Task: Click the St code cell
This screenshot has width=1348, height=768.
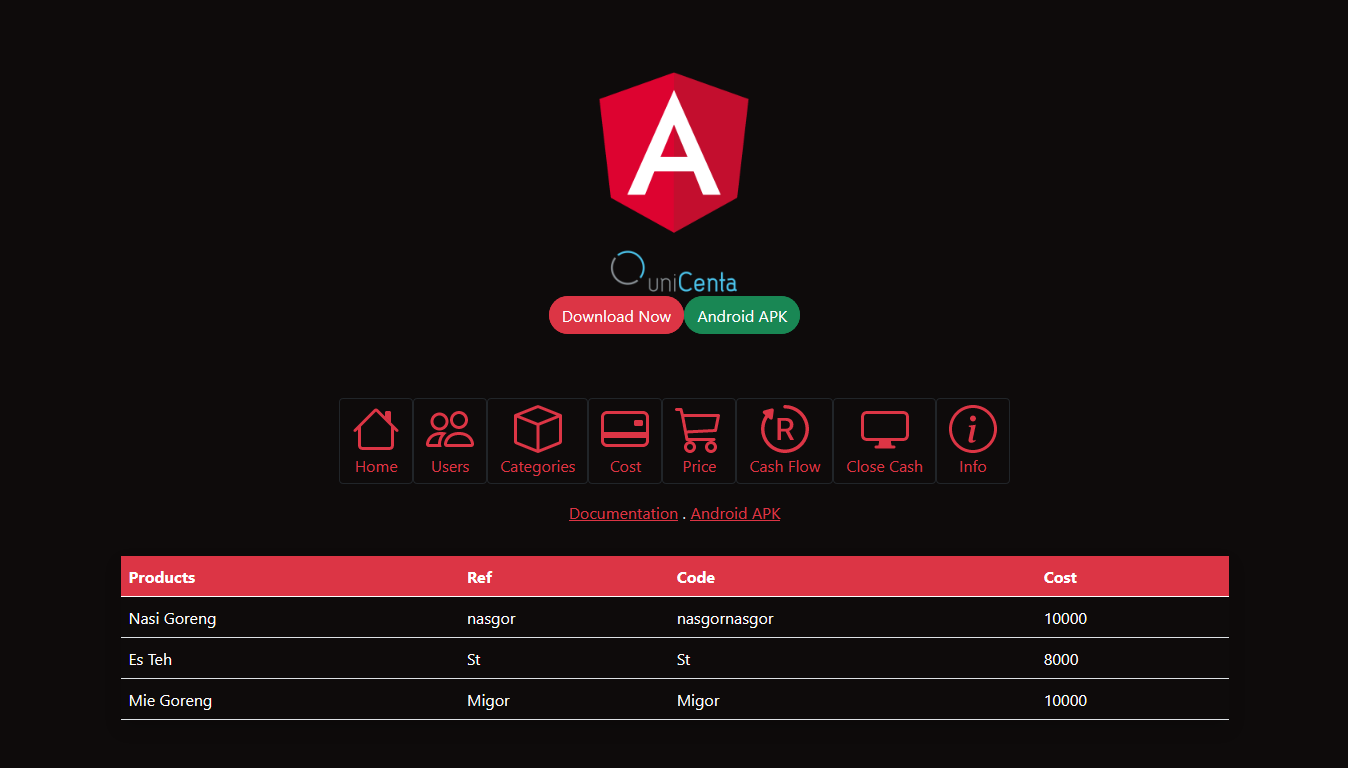Action: coord(852,659)
